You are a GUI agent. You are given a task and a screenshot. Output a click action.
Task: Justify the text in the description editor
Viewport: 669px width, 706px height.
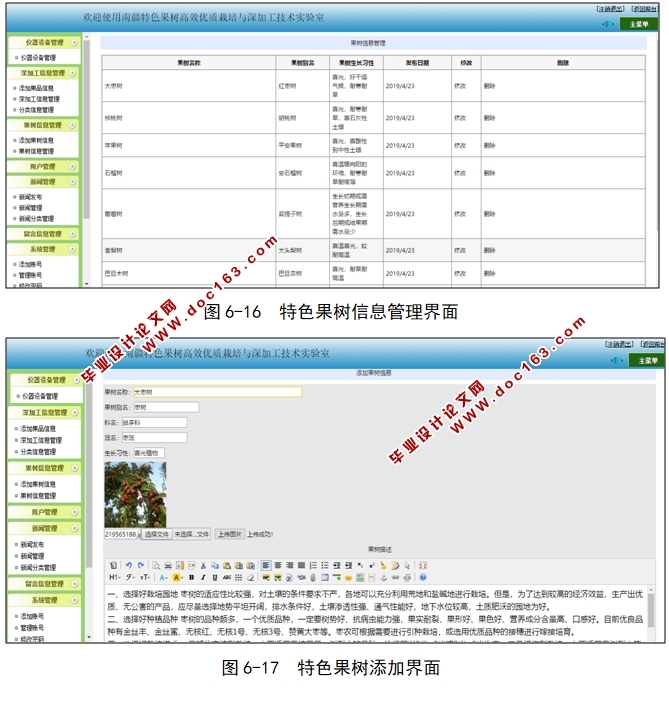tap(301, 566)
